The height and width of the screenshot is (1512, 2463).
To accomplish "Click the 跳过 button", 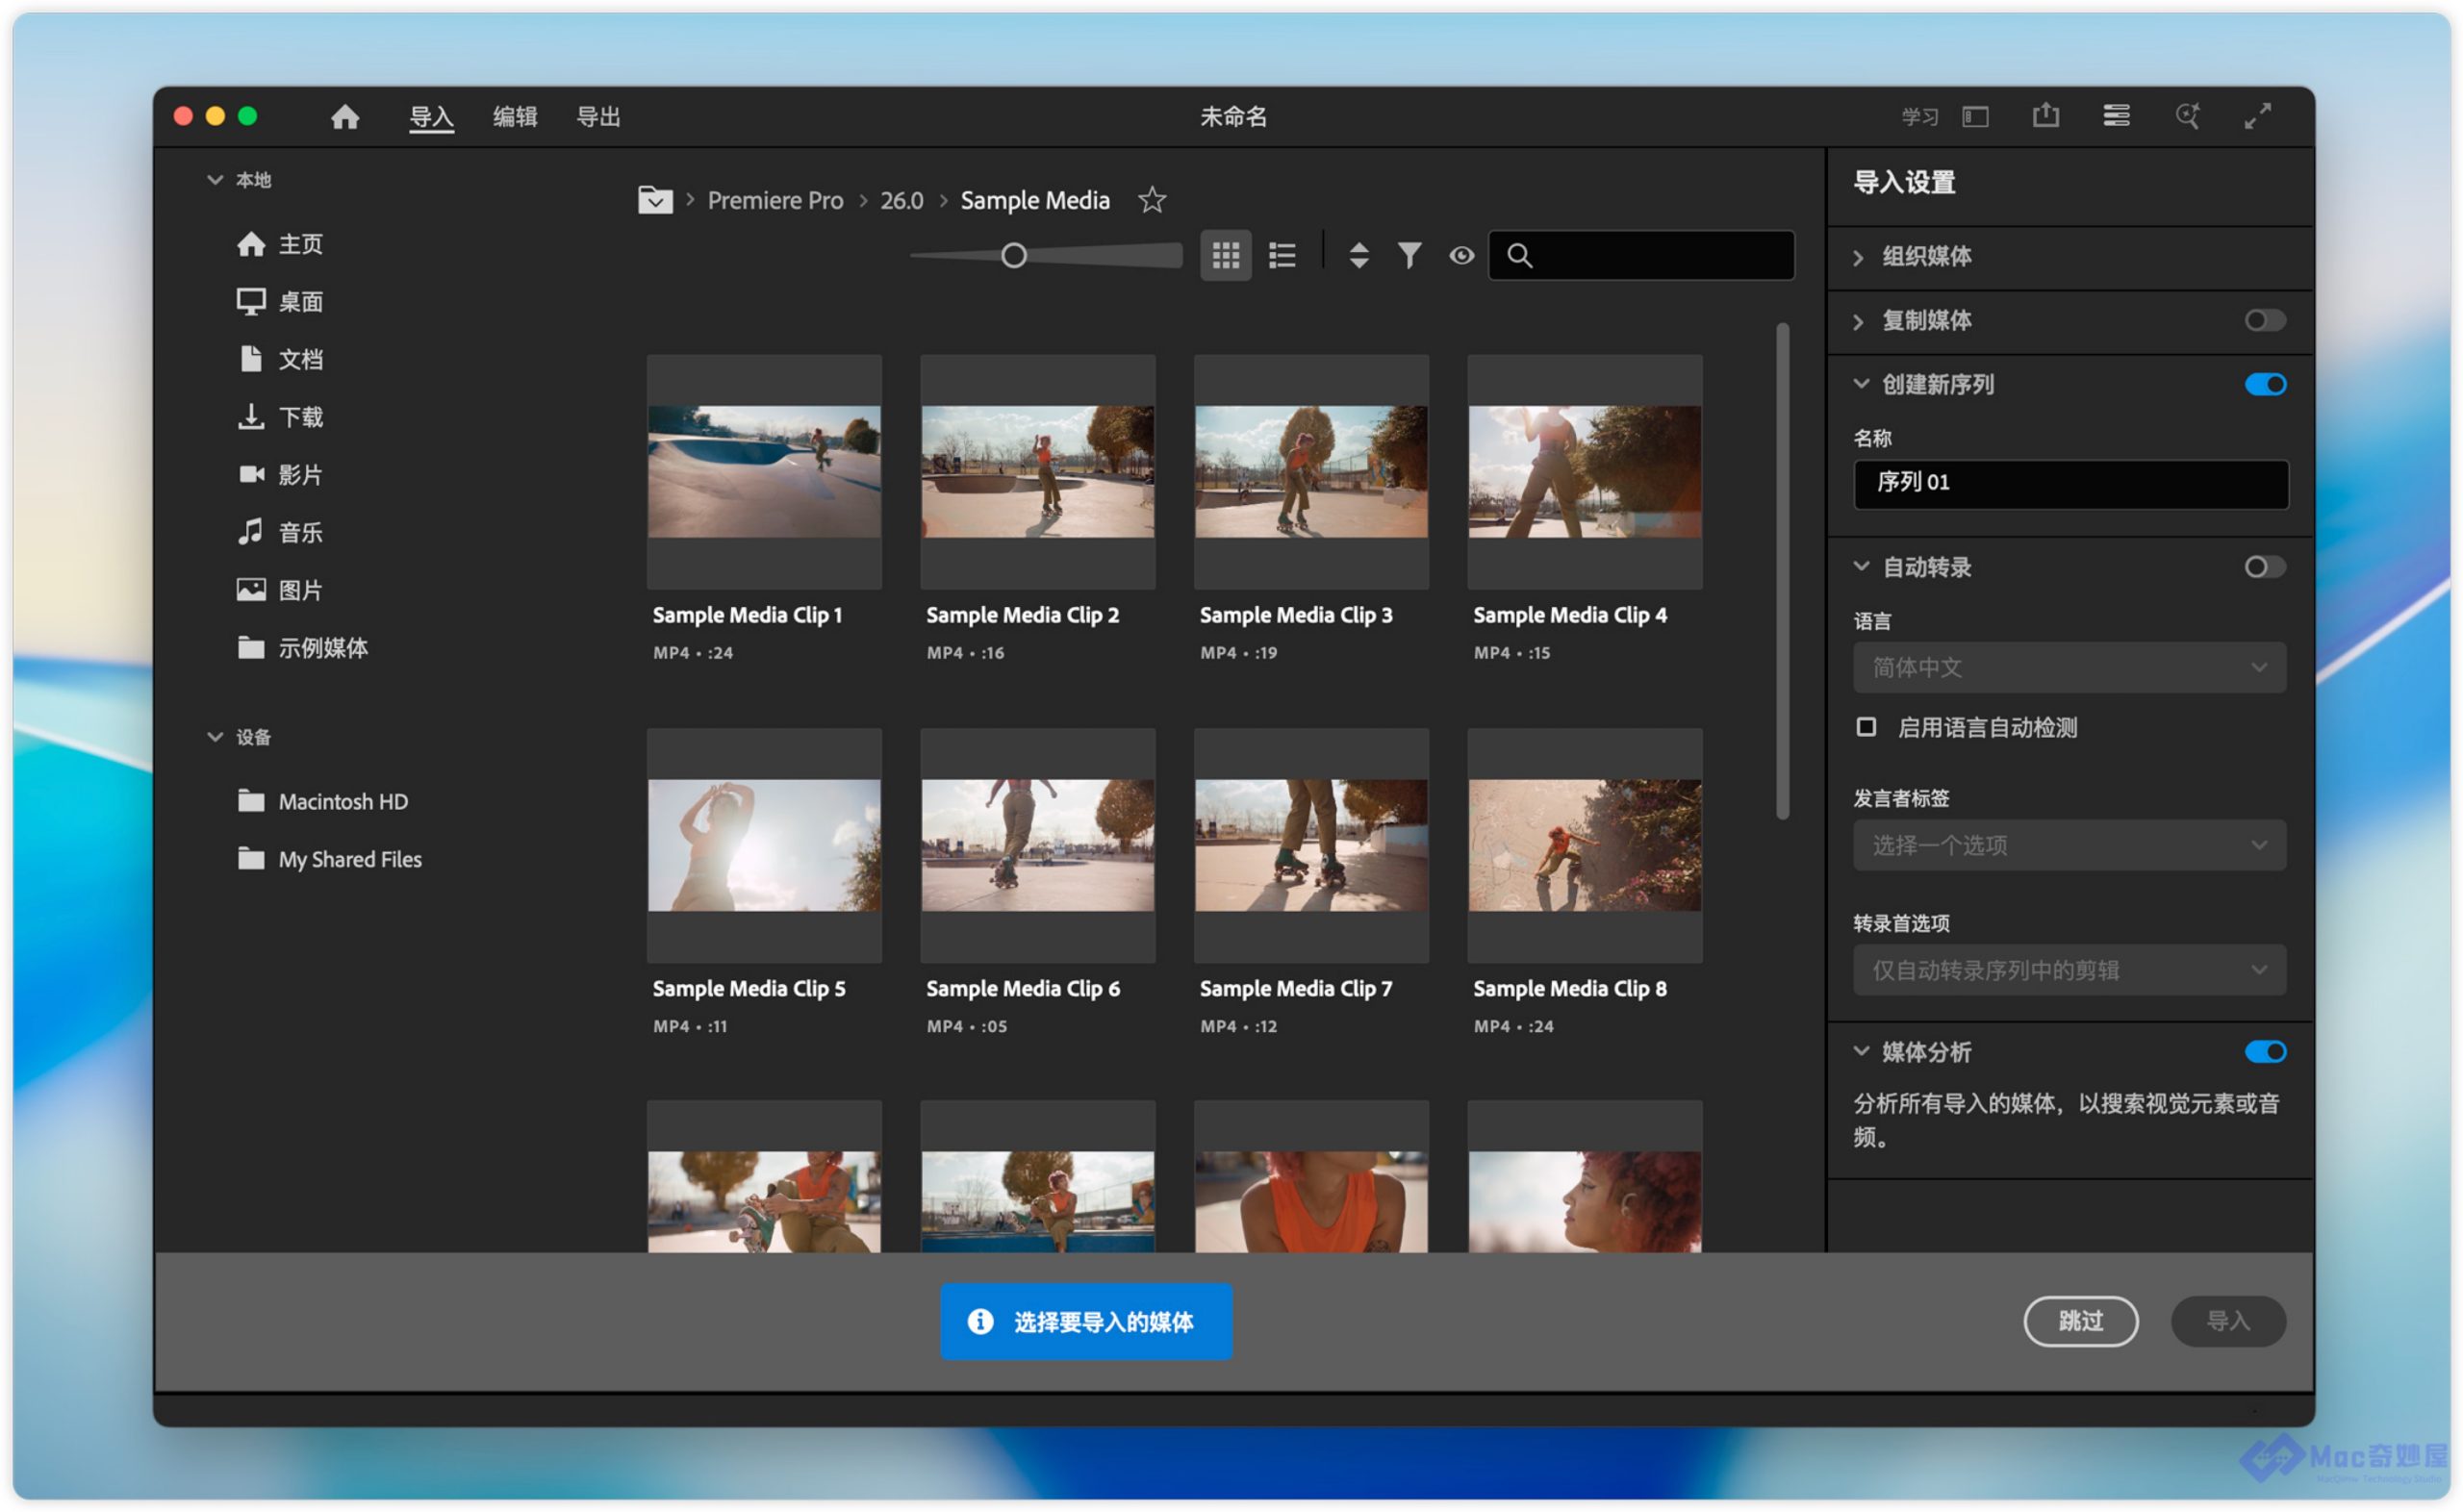I will 2080,1322.
